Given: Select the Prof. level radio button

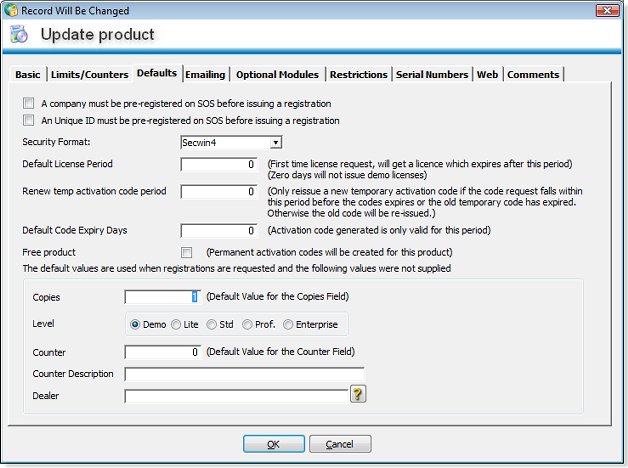Looking at the screenshot, I should (247, 324).
